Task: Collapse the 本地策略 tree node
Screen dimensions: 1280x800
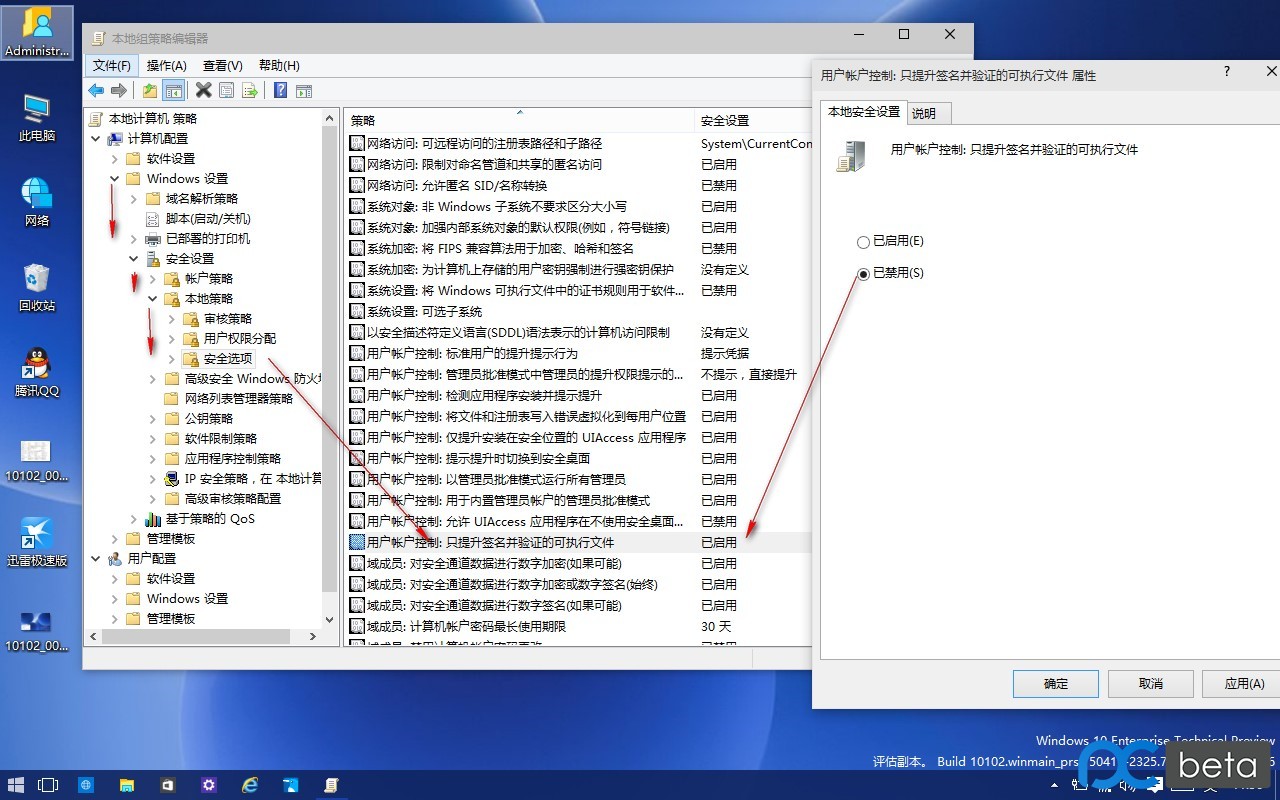Action: click(153, 299)
